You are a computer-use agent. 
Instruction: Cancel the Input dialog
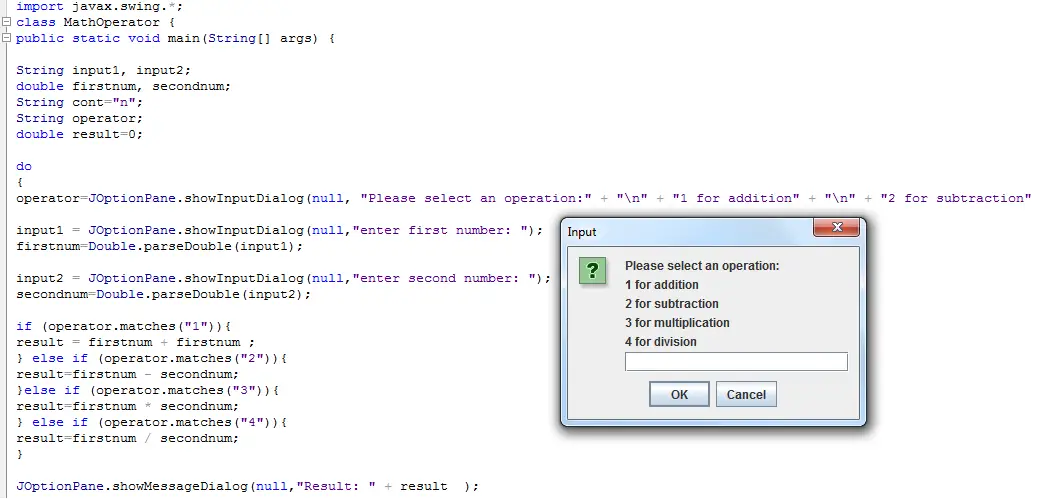click(746, 394)
